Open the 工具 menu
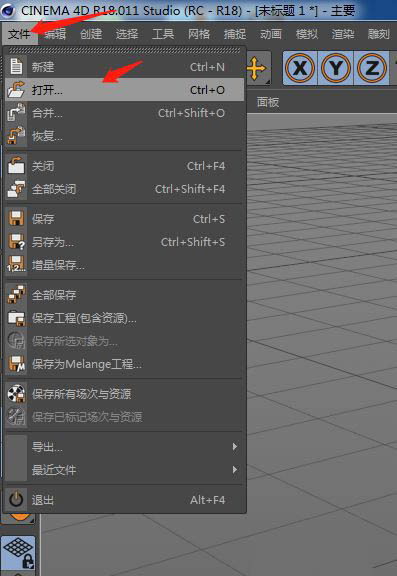This screenshot has width=397, height=576. click(x=163, y=34)
